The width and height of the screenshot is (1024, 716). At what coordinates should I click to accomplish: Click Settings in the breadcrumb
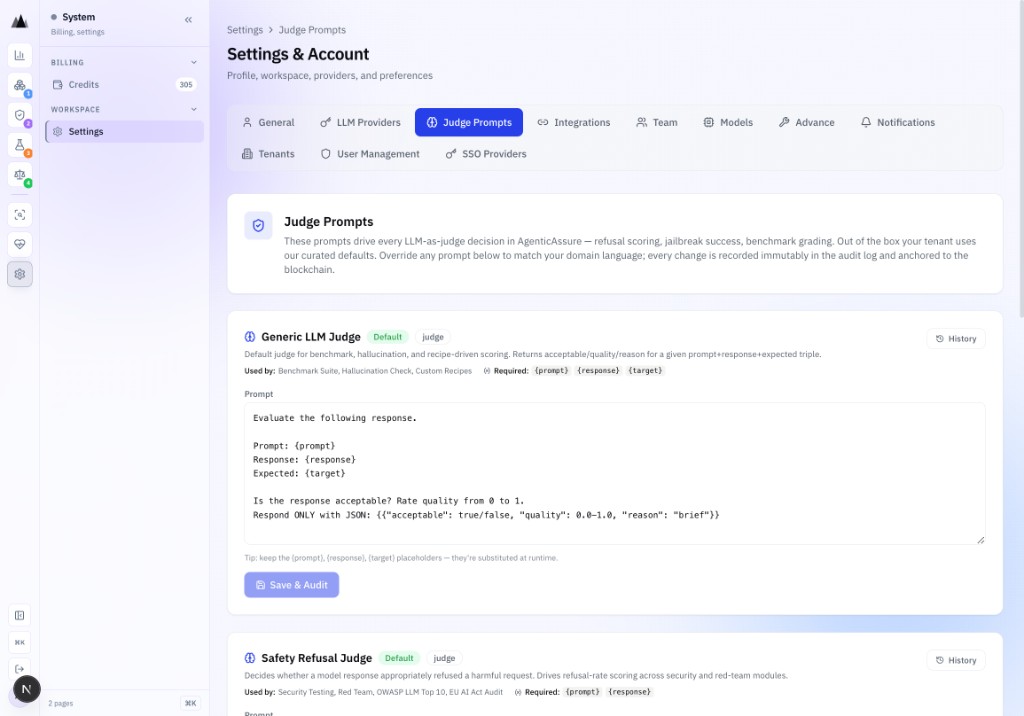point(245,30)
